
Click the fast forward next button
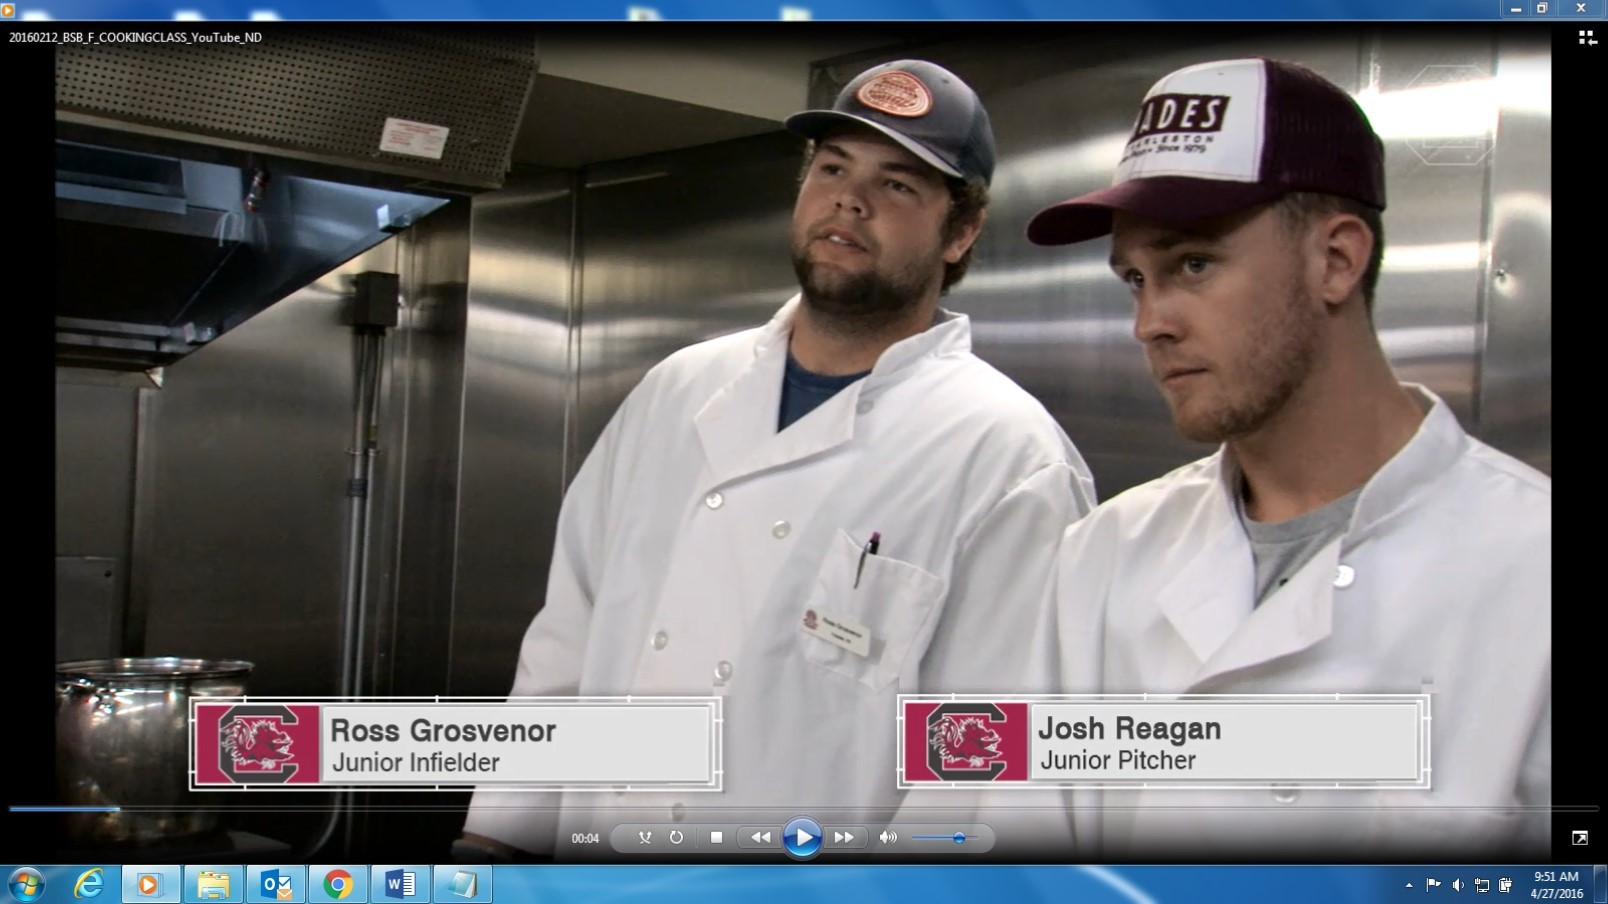[844, 838]
